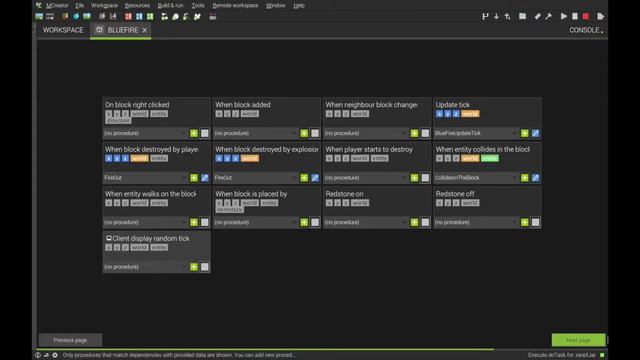640x360 pixels.
Task: Open procedure dropdown for When block added
Action: click(256, 133)
